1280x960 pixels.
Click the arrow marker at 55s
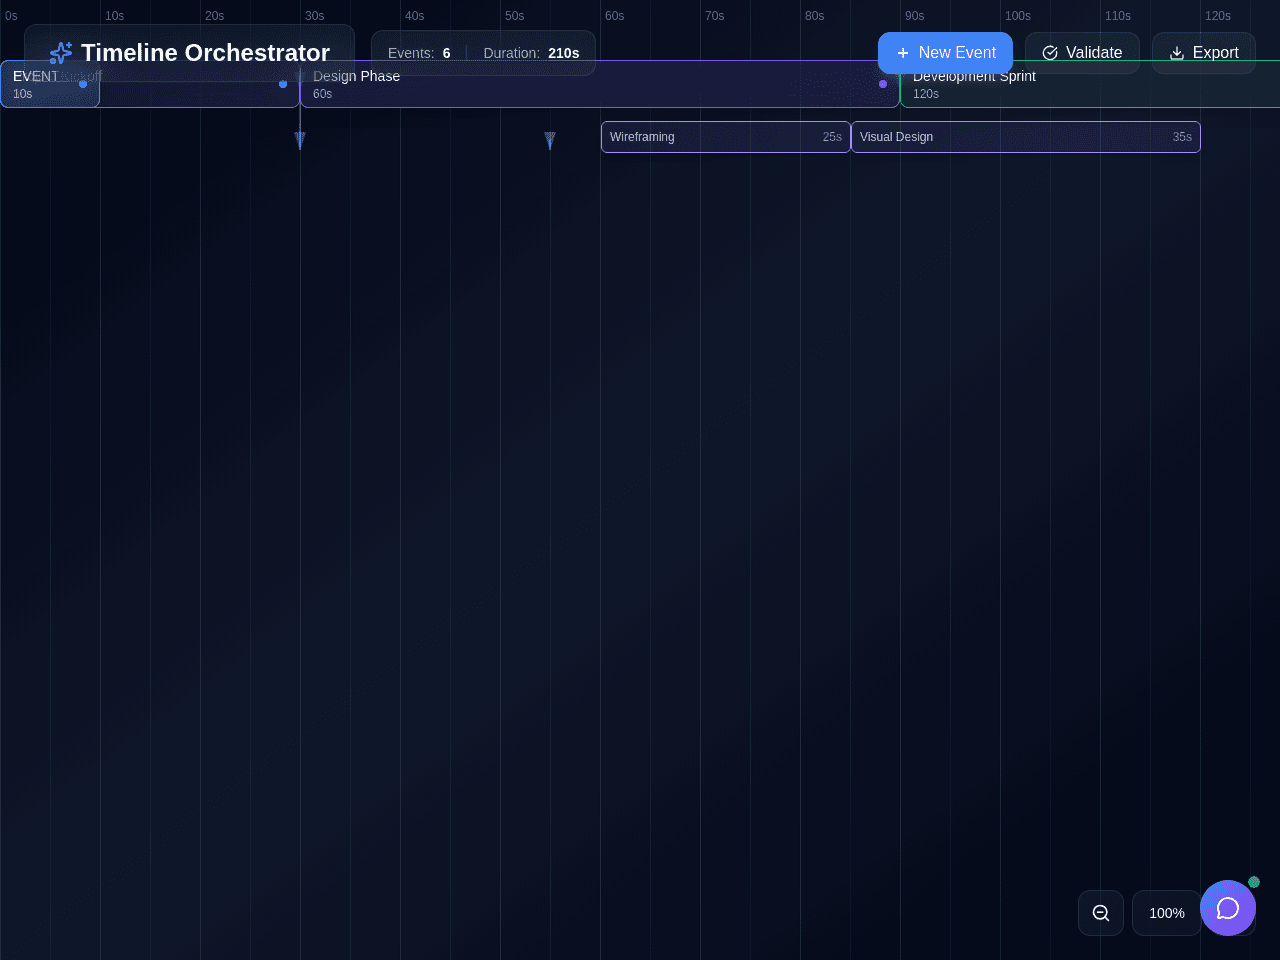tap(550, 140)
